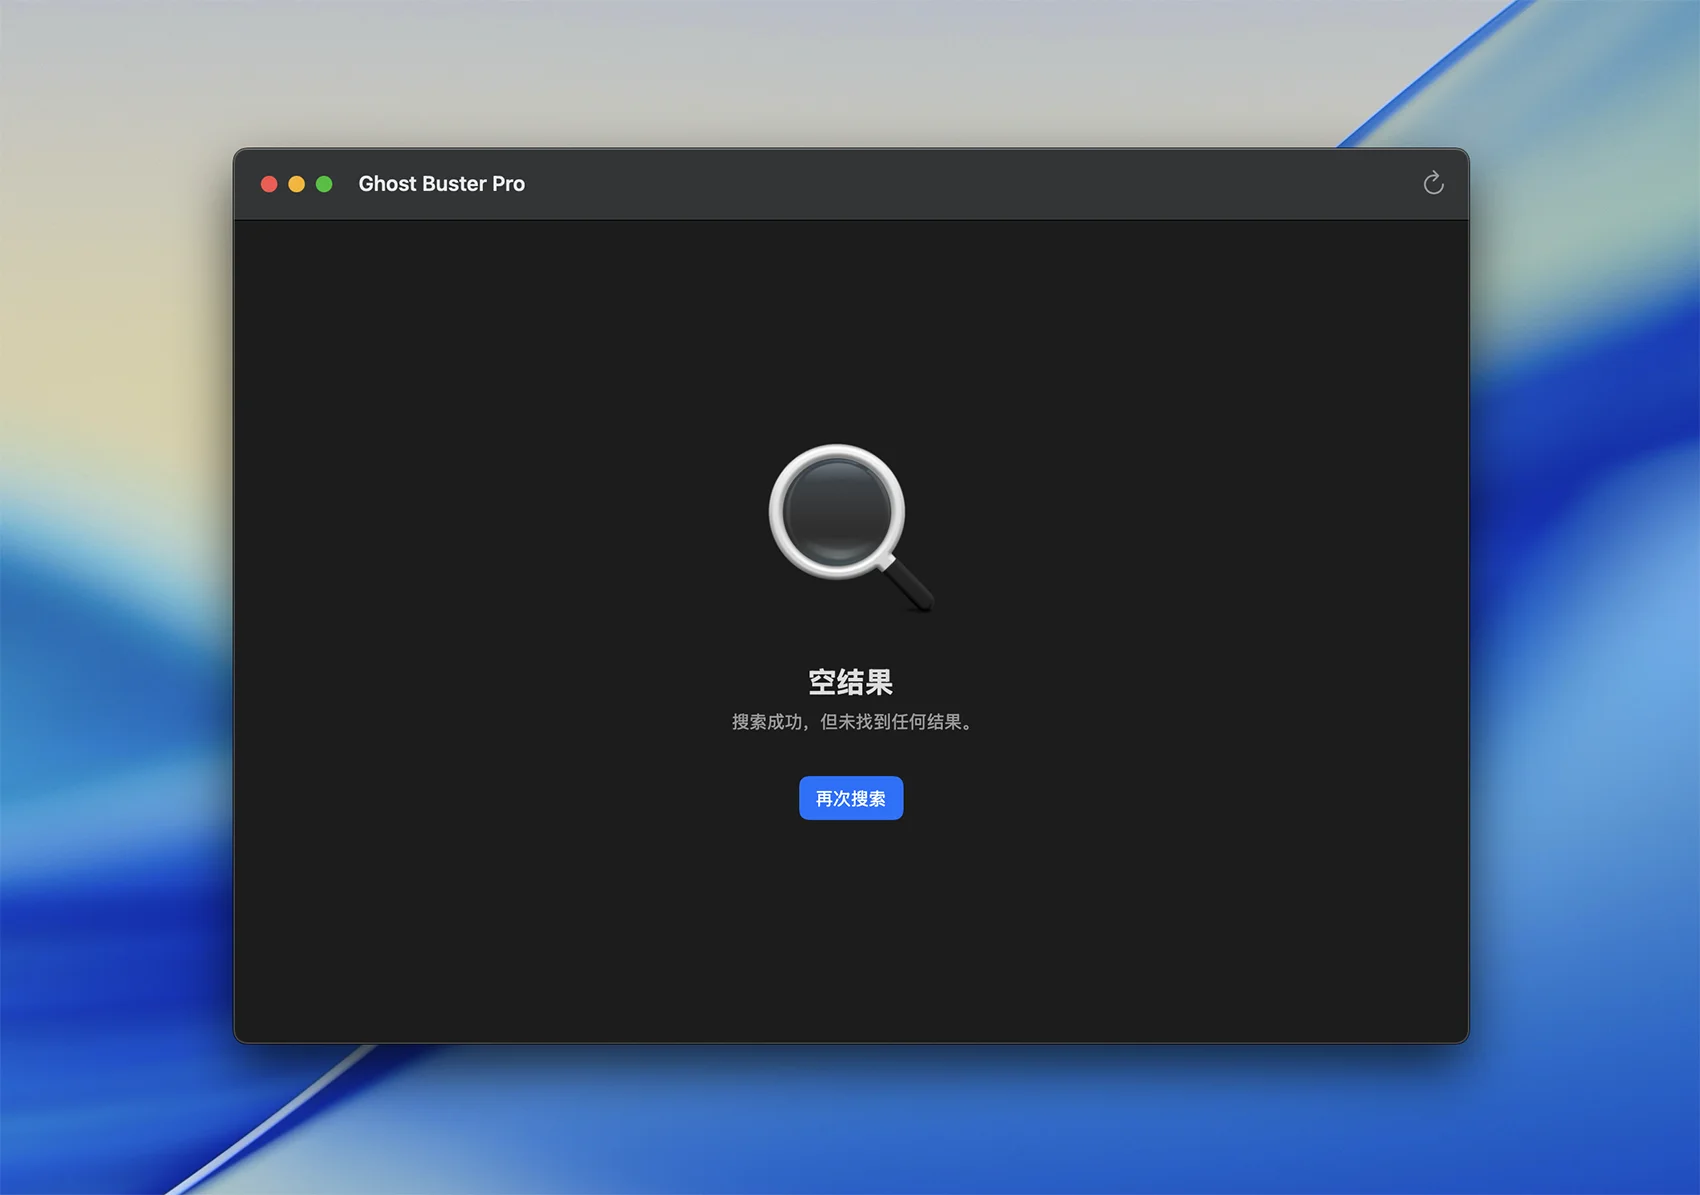The width and height of the screenshot is (1700, 1195).
Task: Click the 但未找到任何结果 part of message
Action: pos(890,722)
